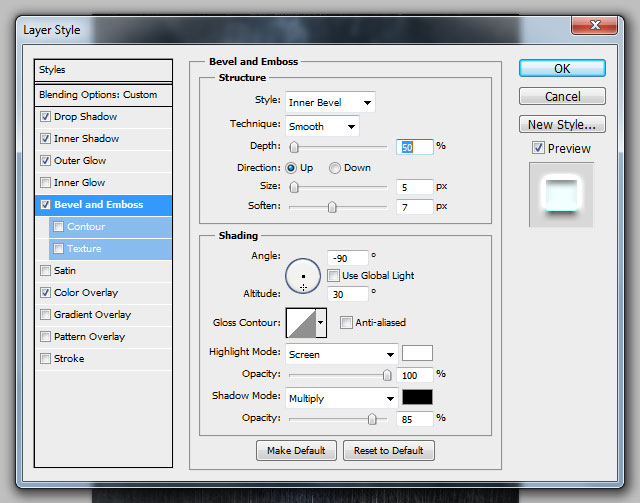Select the Inner Shadow label row
The height and width of the screenshot is (503, 640).
(103, 139)
